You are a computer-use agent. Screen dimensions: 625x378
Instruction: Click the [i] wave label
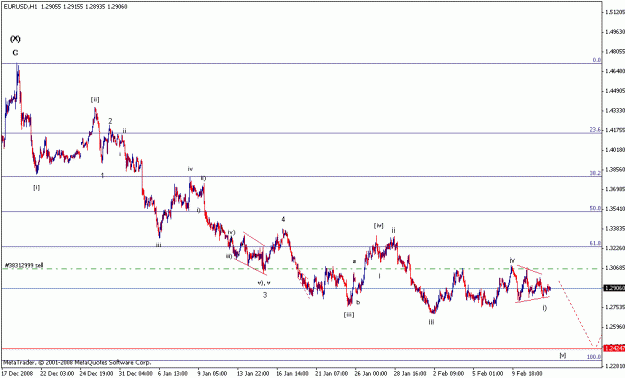36,187
